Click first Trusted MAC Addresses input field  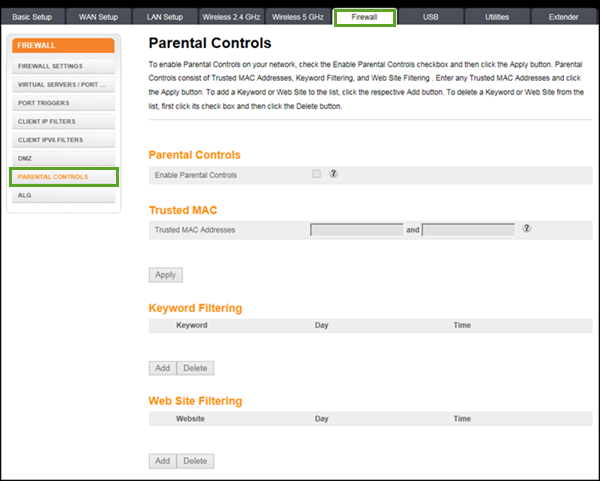pyautogui.click(x=356, y=230)
